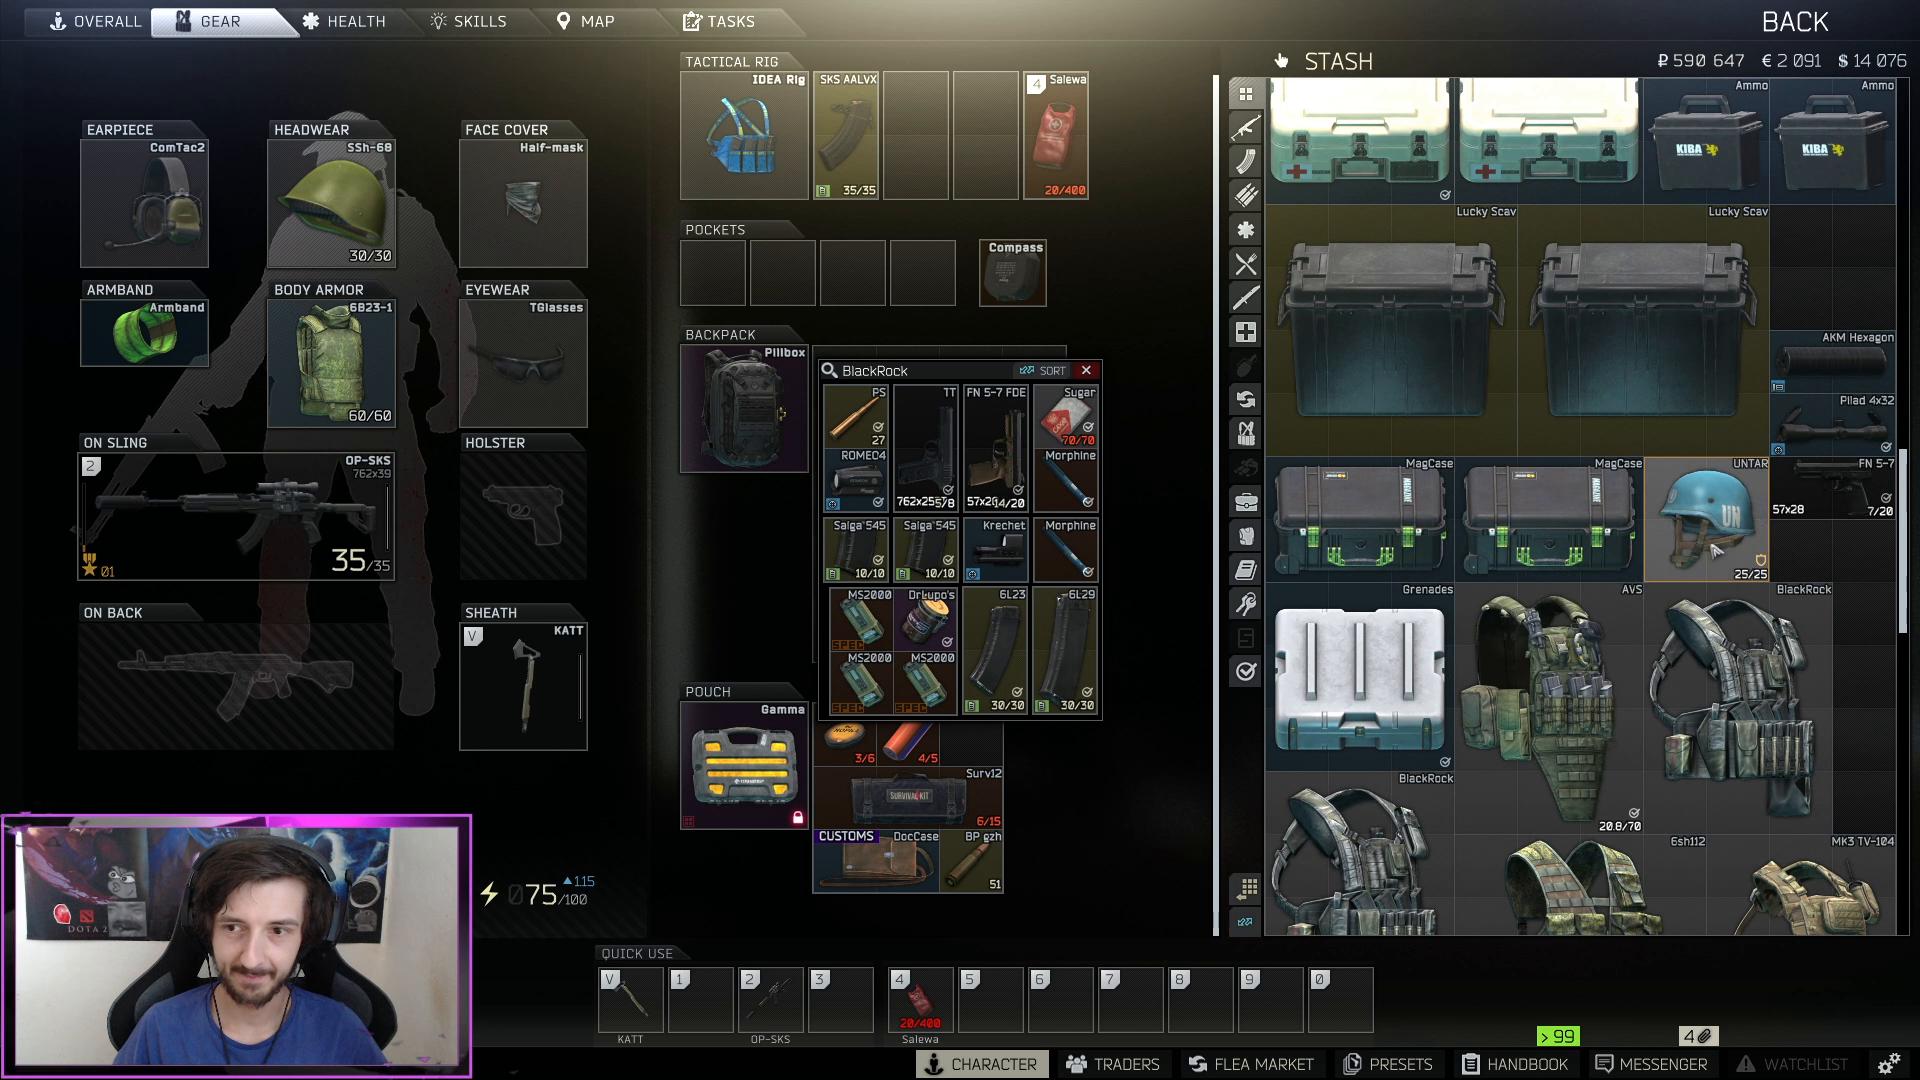Click the stash auto-sort icon at sidebar bottom
The image size is (1920, 1080).
pos(1245,922)
